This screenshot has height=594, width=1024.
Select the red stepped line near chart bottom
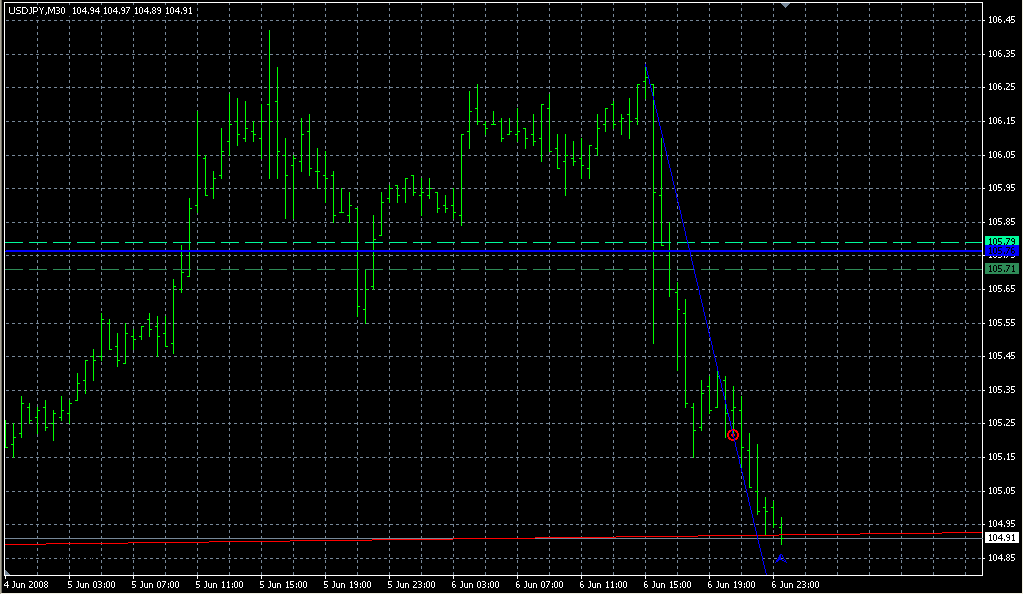click(x=330, y=540)
